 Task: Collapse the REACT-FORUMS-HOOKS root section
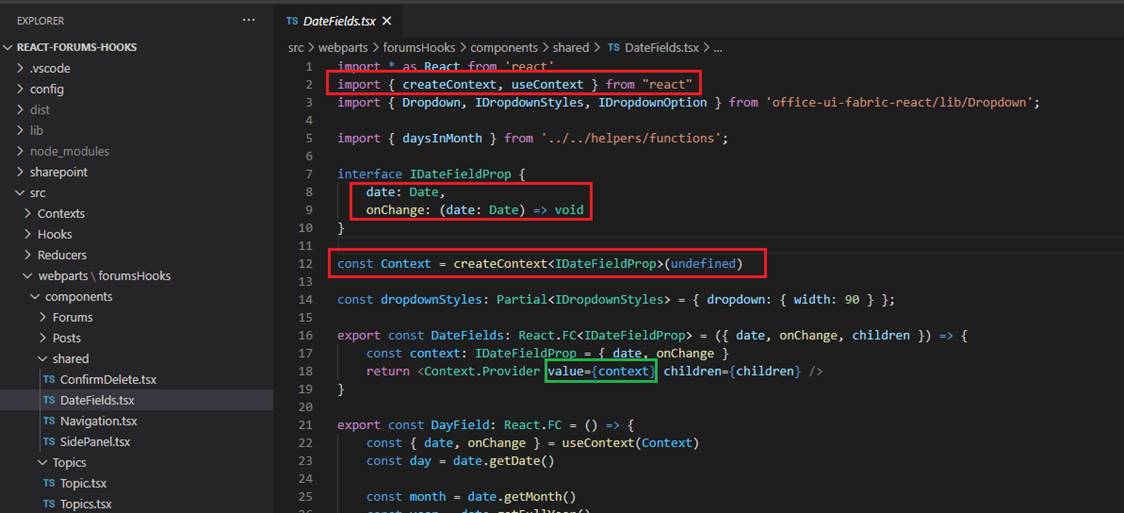click(x=9, y=47)
